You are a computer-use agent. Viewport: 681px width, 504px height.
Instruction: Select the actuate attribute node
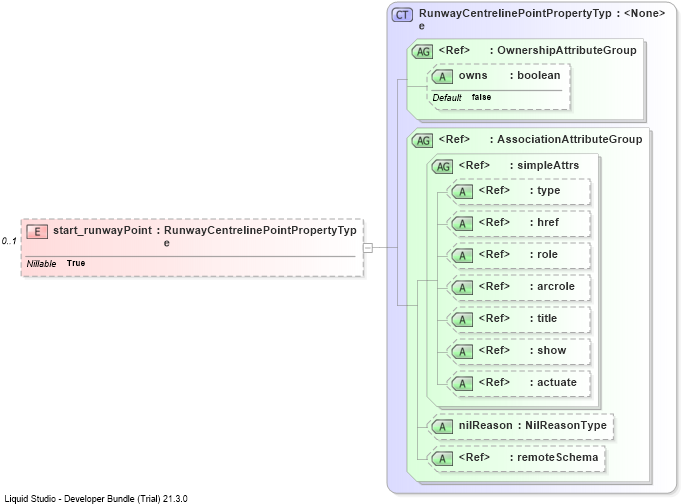click(x=520, y=383)
